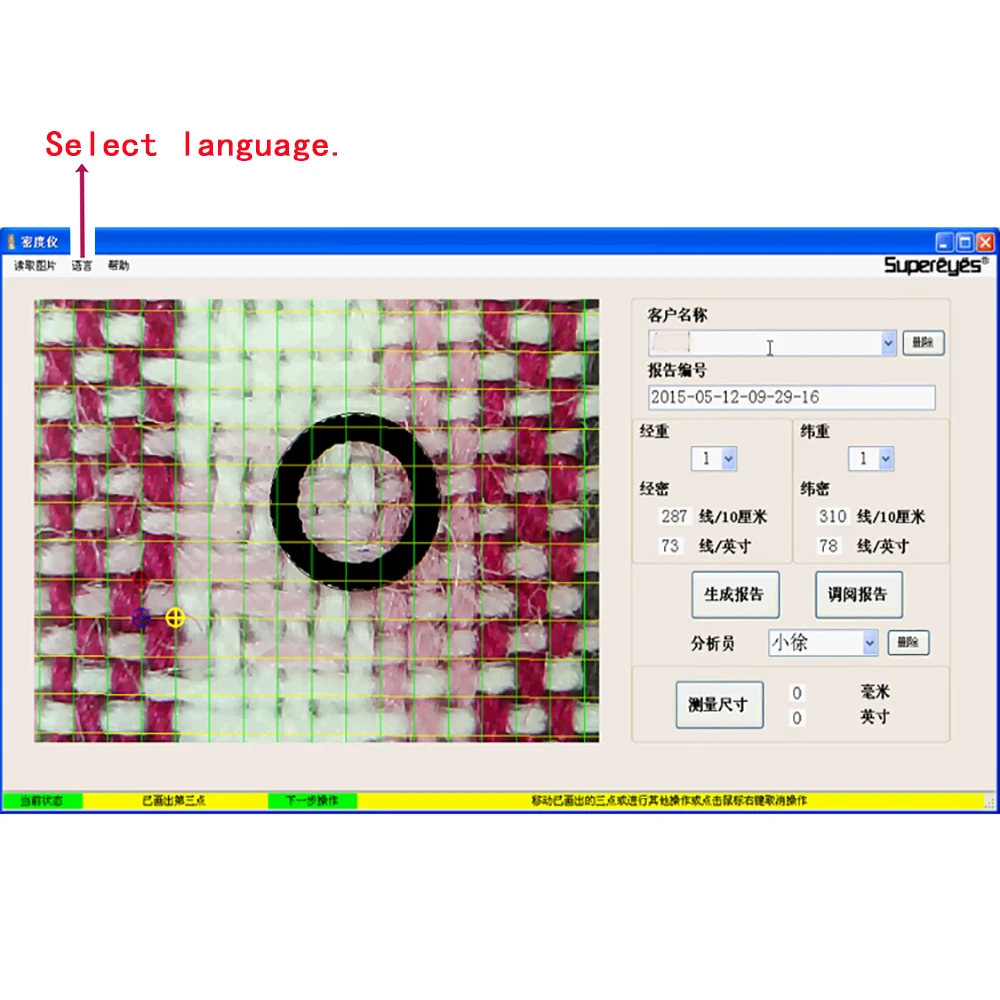The height and width of the screenshot is (1000, 1000).
Task: Open the 纬重 value dropdown
Action: [x=885, y=459]
